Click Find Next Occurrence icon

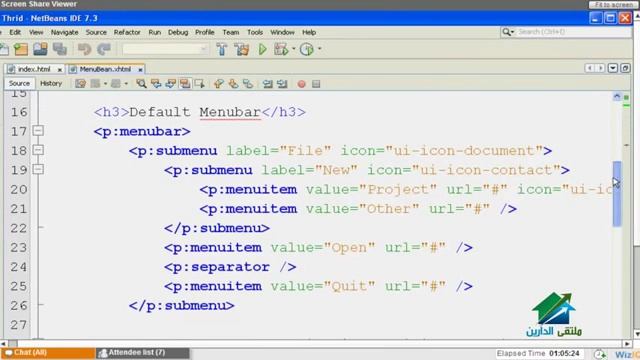point(170,84)
